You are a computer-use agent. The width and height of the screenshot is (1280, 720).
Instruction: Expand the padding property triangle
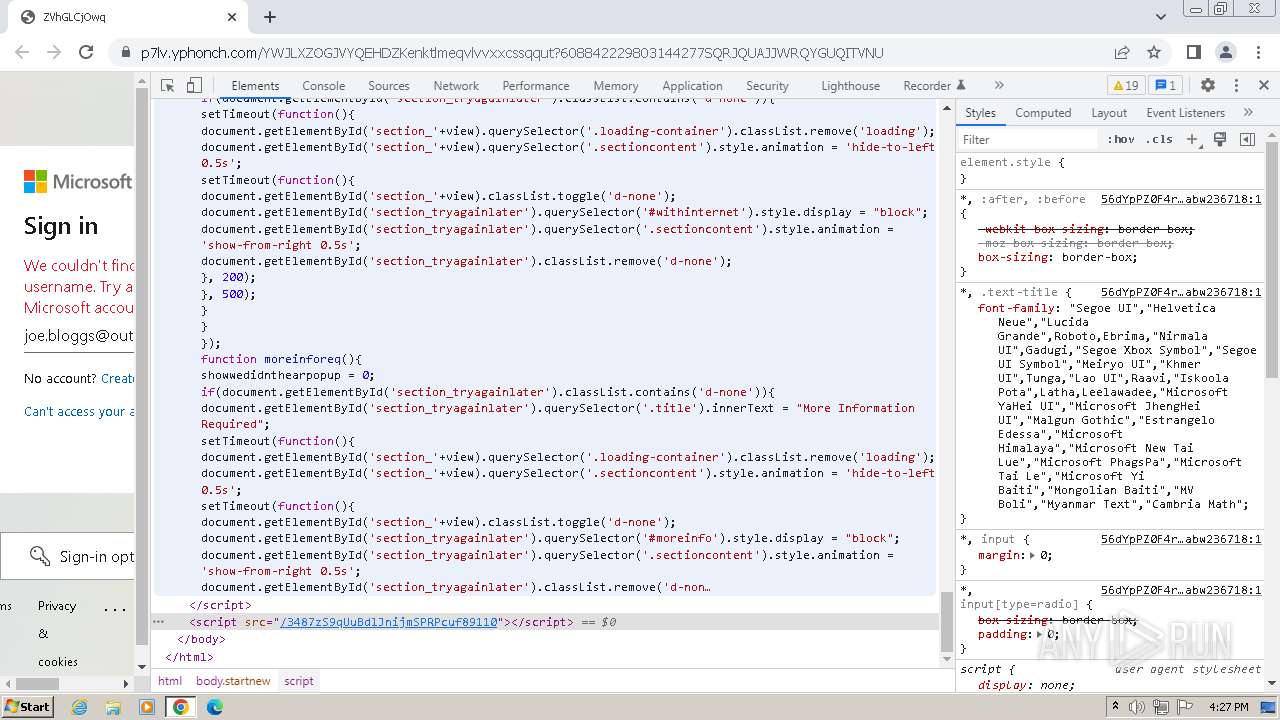1039,634
